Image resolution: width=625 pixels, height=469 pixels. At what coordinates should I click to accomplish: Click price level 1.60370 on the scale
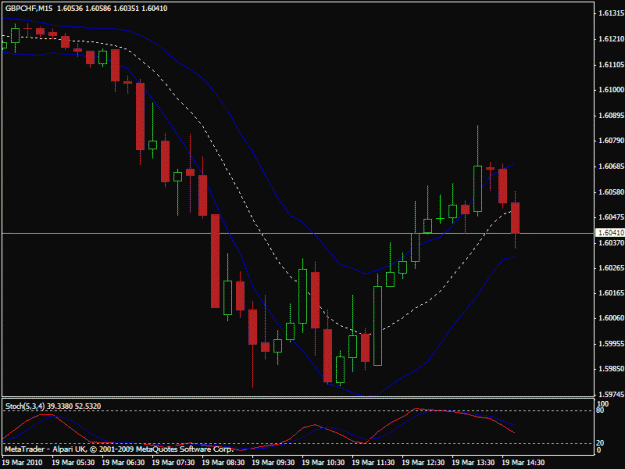click(x=611, y=243)
